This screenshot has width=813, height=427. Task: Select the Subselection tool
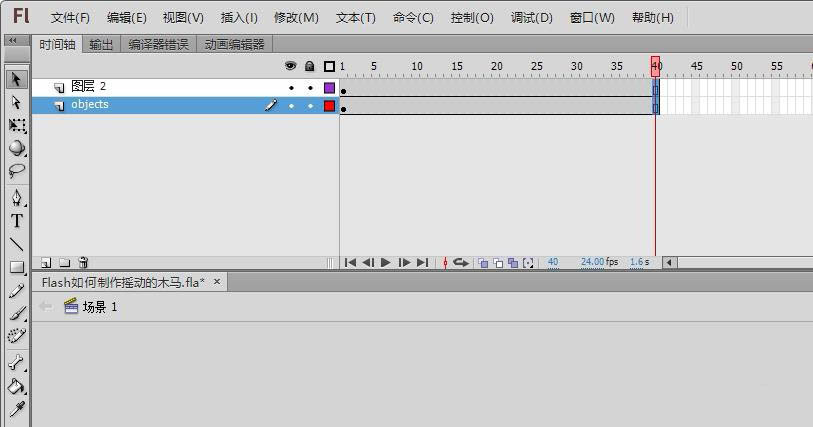point(17,102)
